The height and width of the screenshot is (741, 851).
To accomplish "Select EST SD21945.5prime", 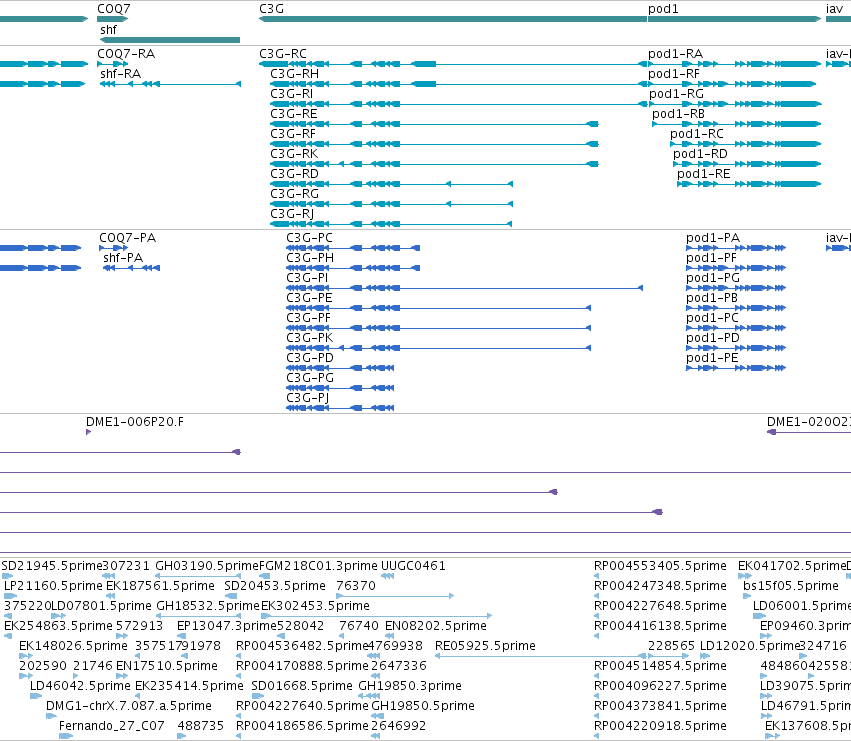I will 52,566.
